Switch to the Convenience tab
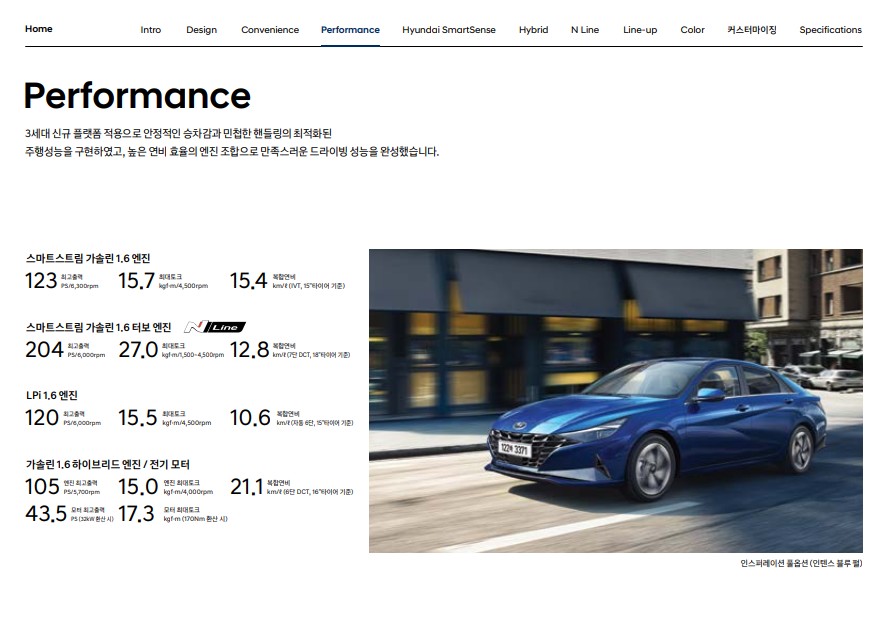 coord(270,29)
